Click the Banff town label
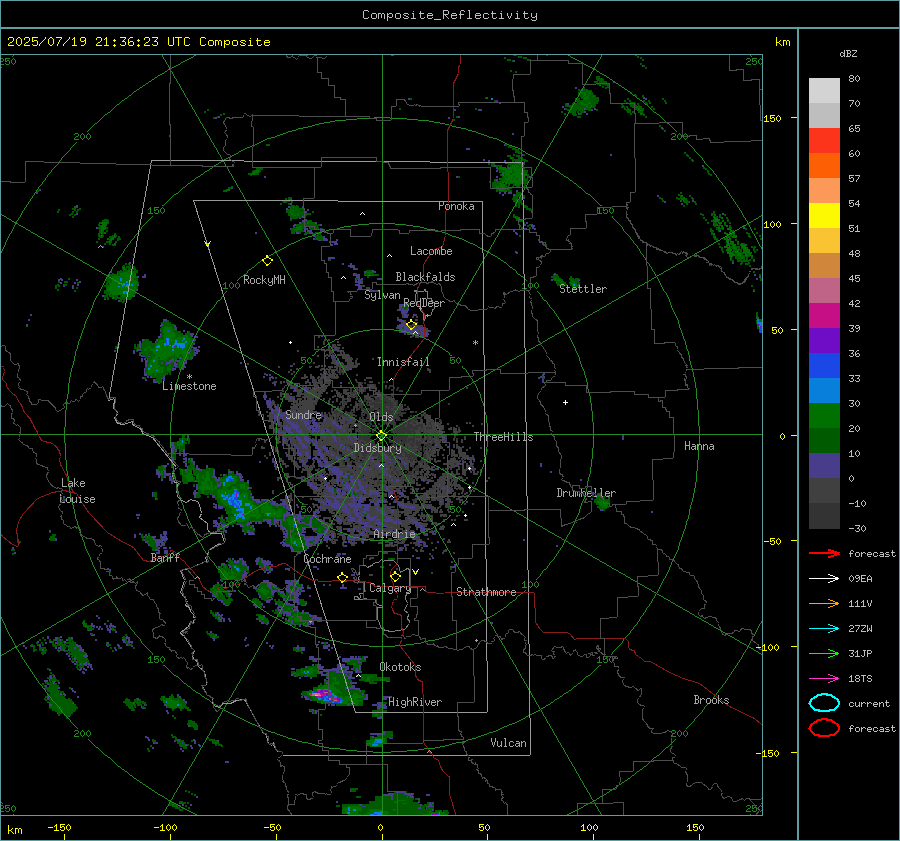 click(165, 557)
